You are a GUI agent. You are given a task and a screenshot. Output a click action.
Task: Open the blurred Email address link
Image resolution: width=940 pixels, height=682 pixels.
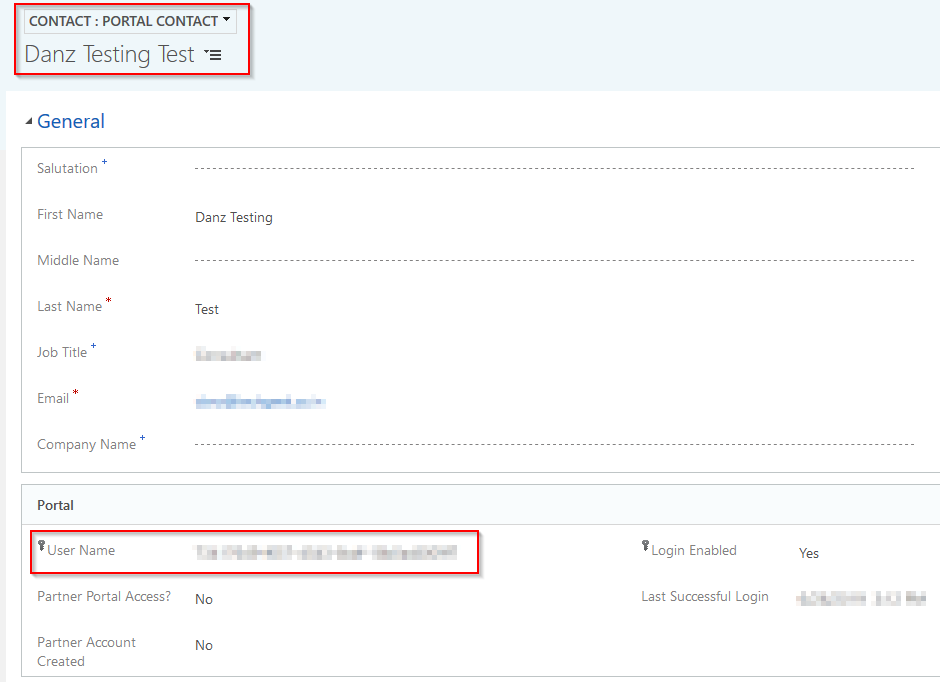[x=260, y=402]
